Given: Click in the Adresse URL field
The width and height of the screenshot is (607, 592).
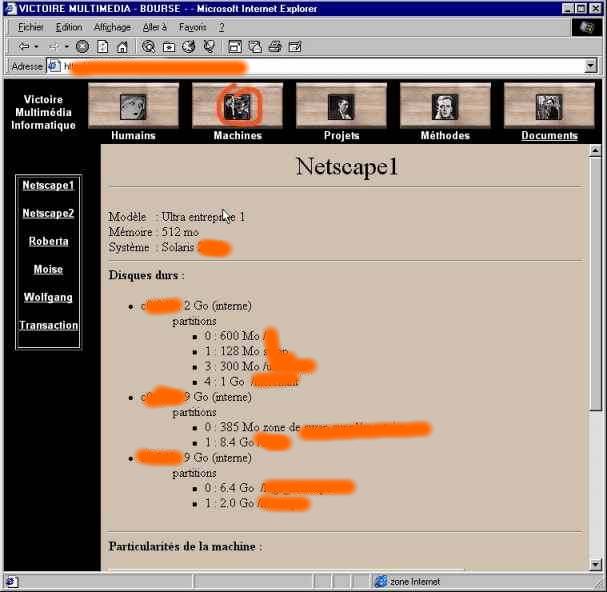Looking at the screenshot, I should [316, 66].
